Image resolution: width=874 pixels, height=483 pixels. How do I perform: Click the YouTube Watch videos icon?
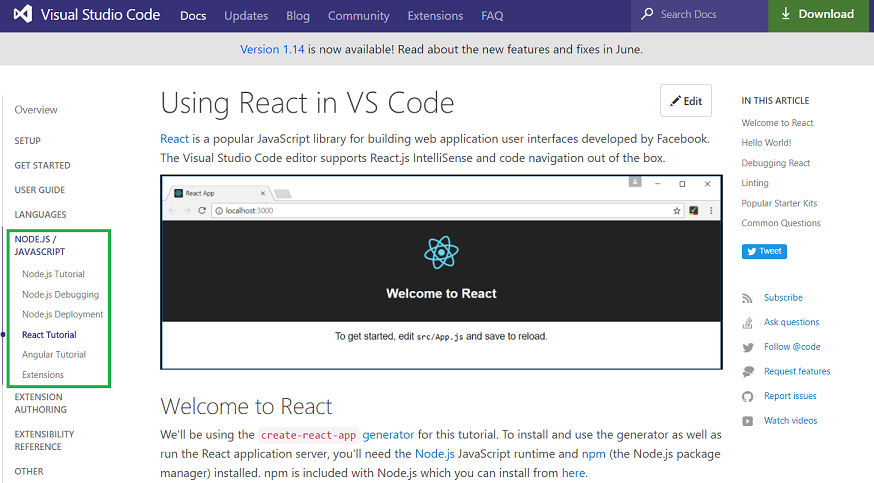(747, 421)
